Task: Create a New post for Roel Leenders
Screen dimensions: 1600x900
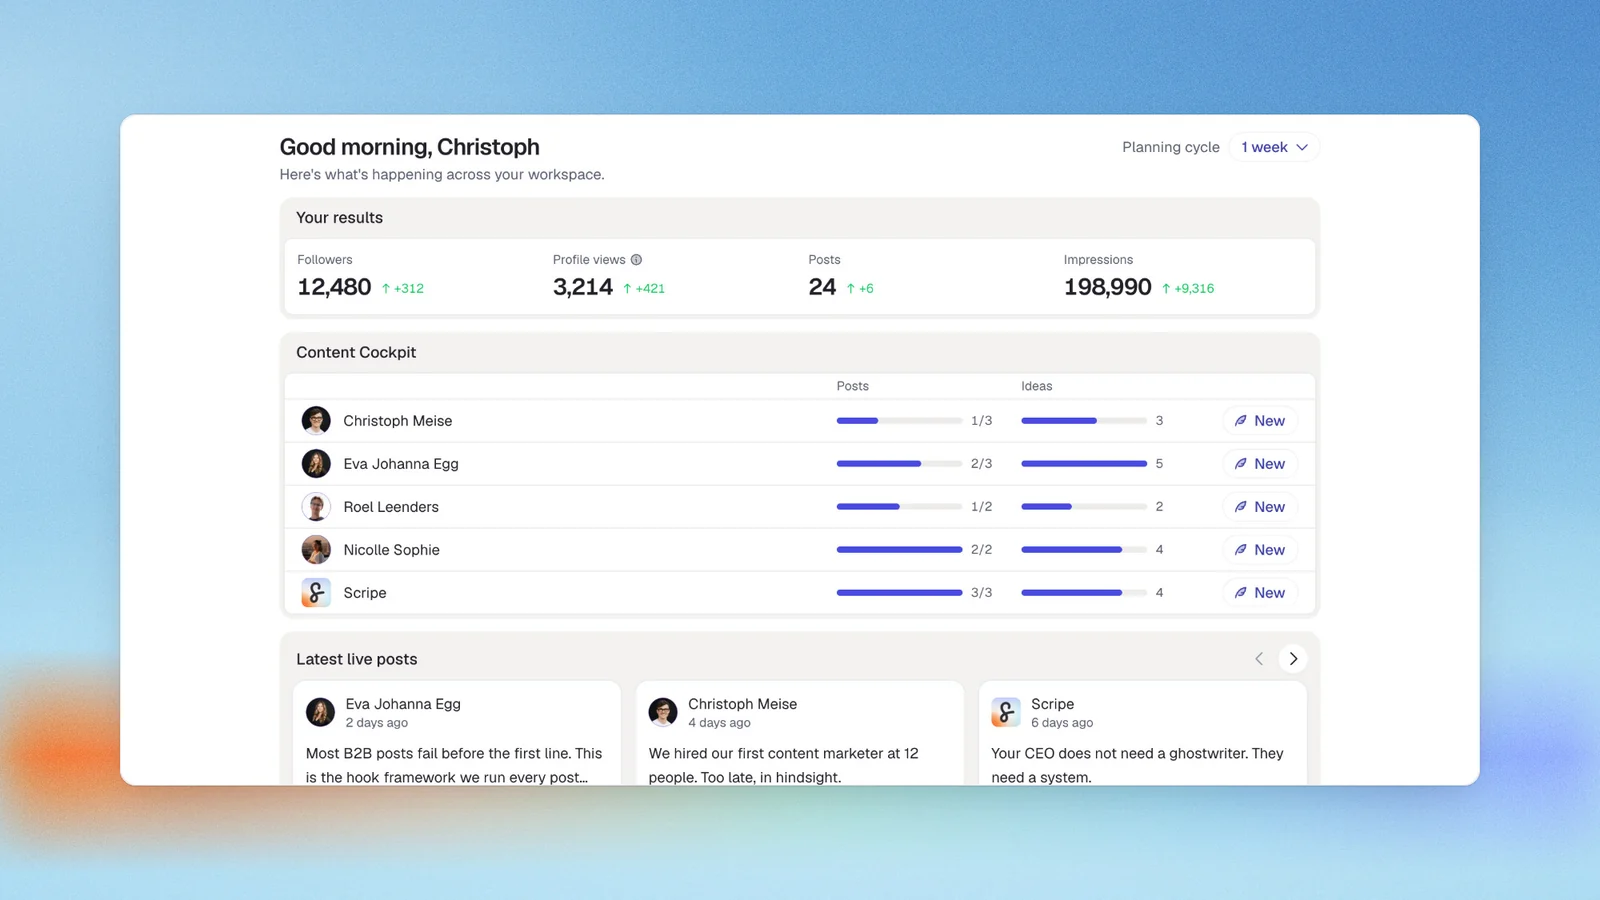Action: coord(1260,507)
